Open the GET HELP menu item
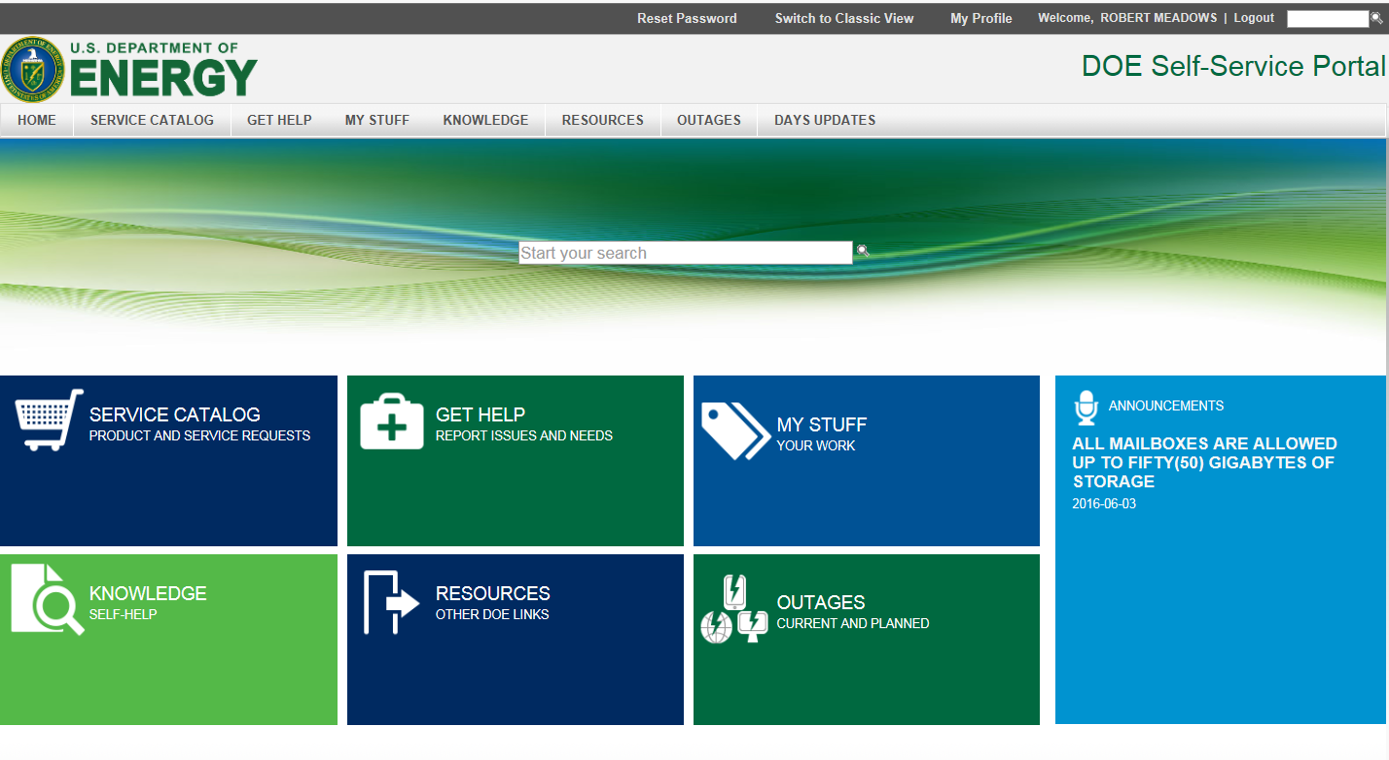The height and width of the screenshot is (760, 1389). (279, 120)
